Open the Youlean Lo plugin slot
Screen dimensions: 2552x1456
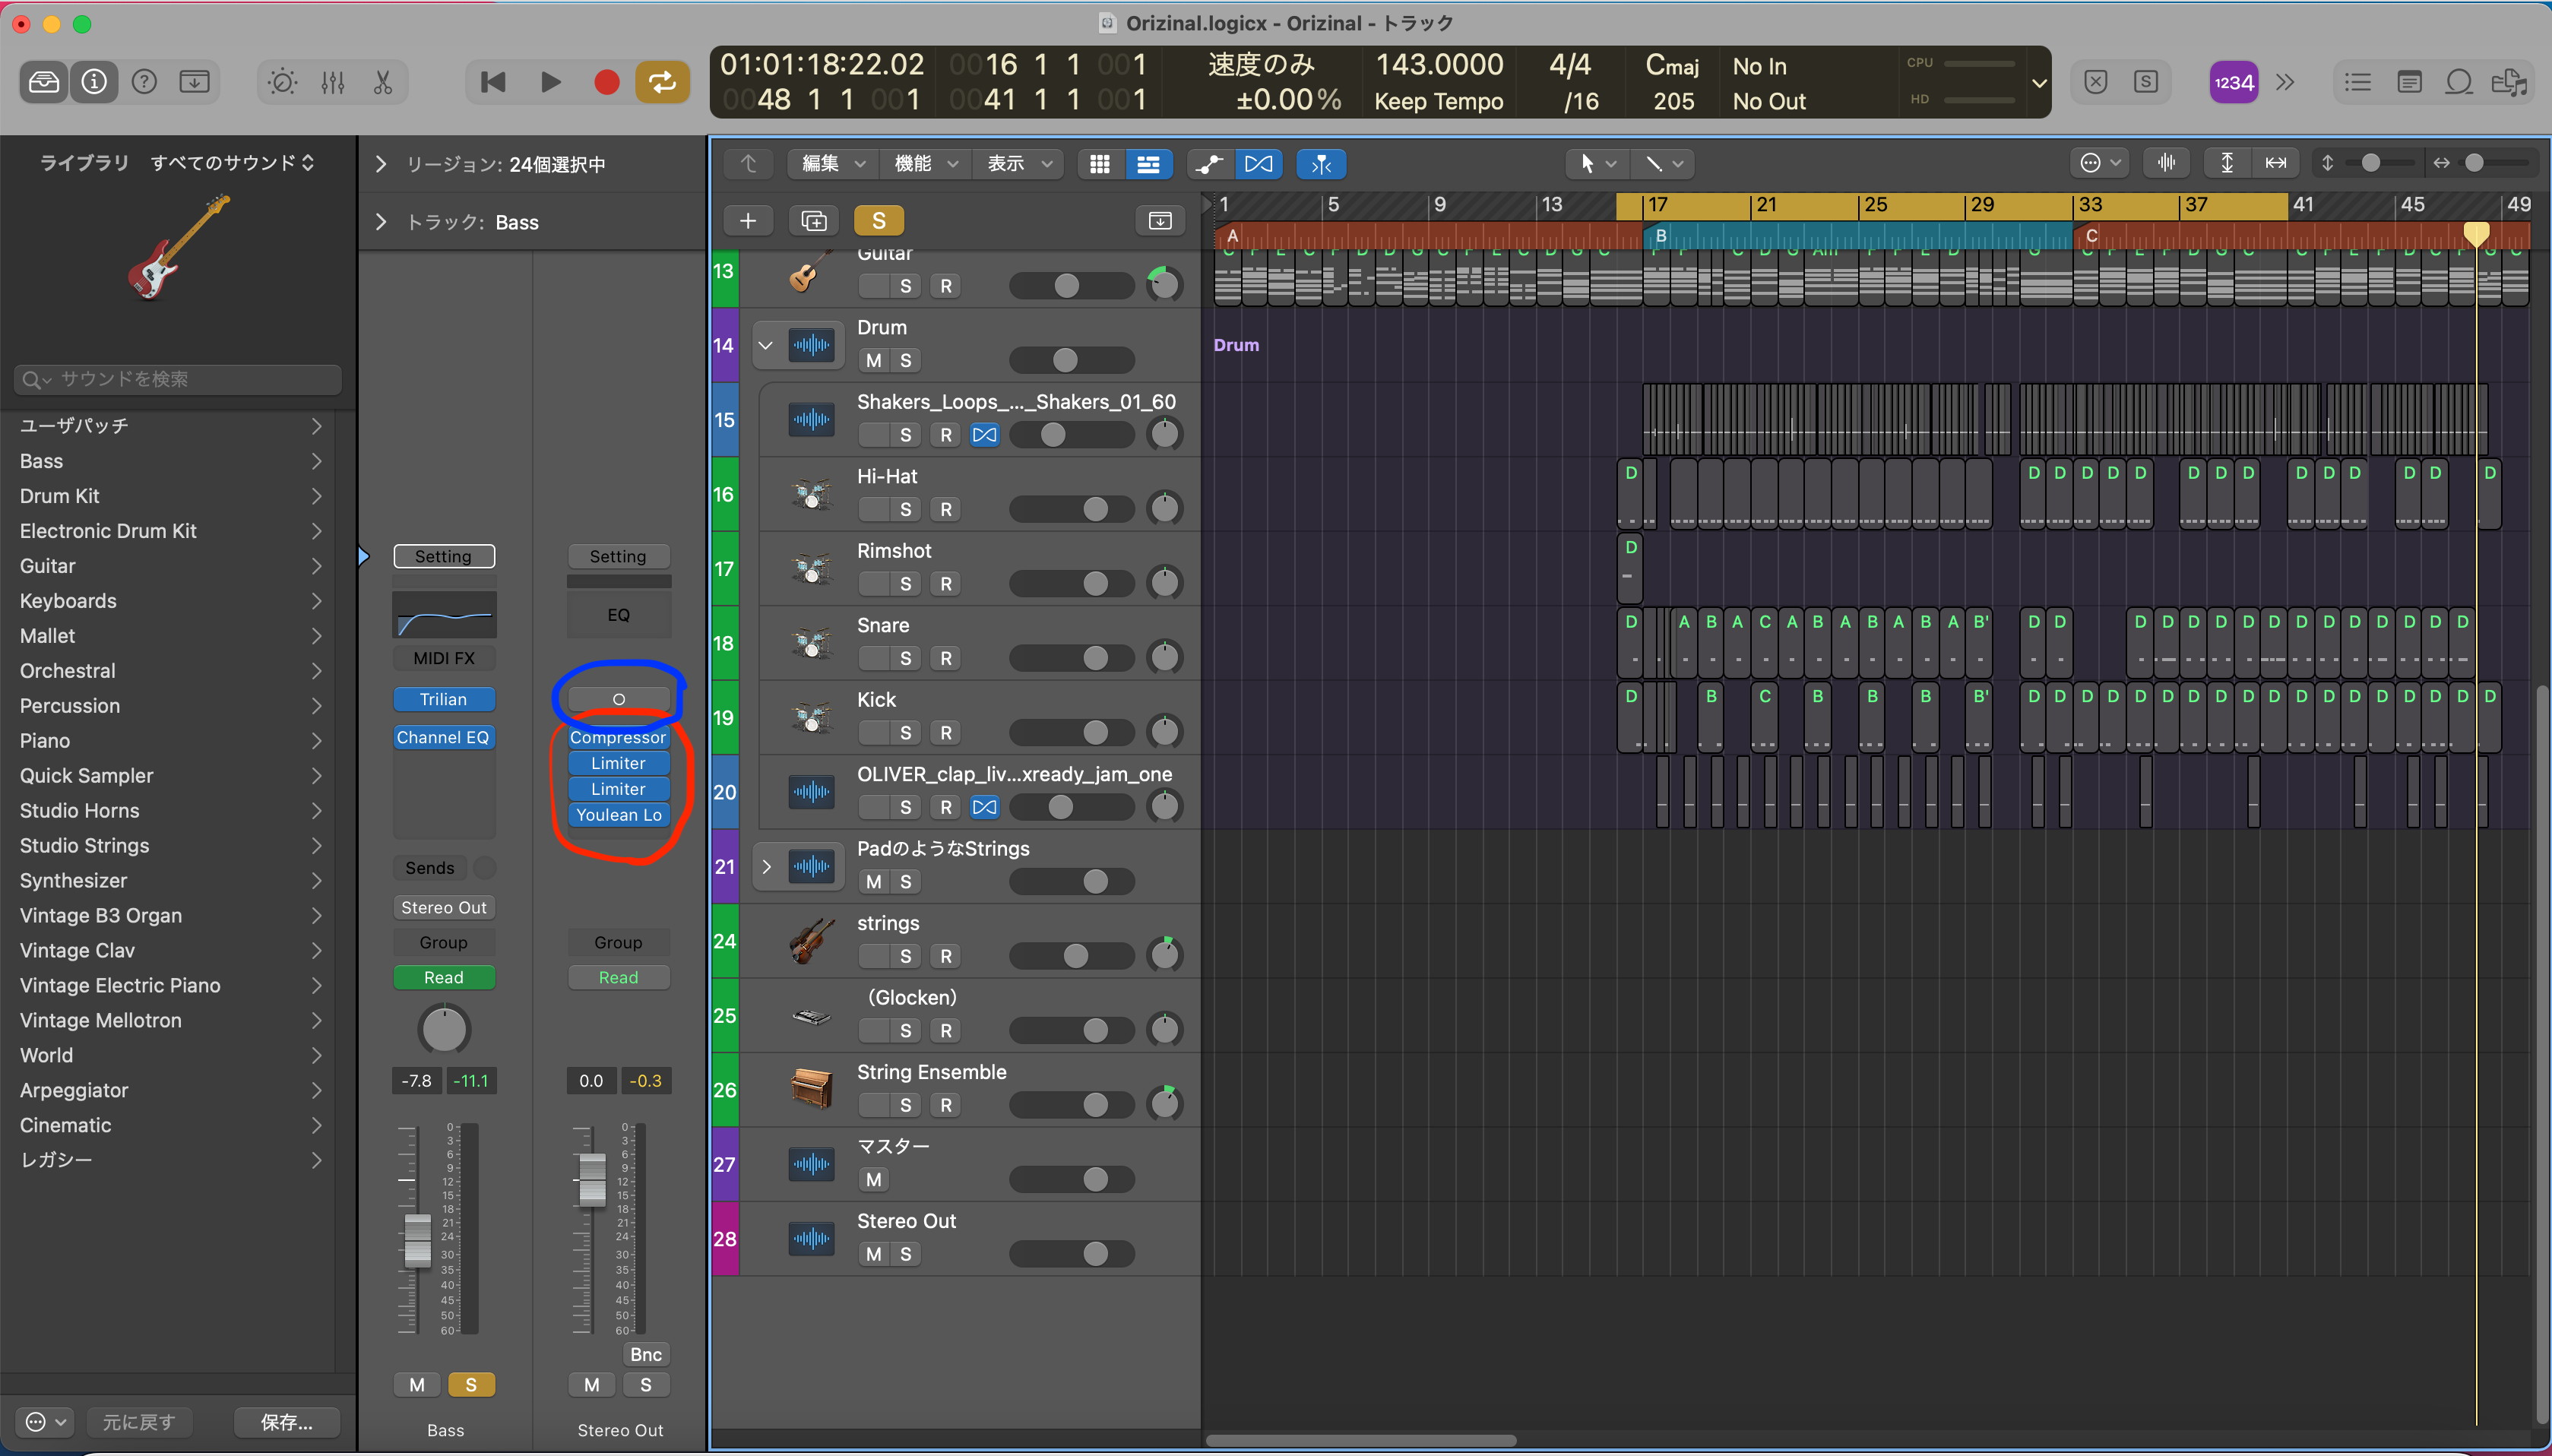[618, 816]
